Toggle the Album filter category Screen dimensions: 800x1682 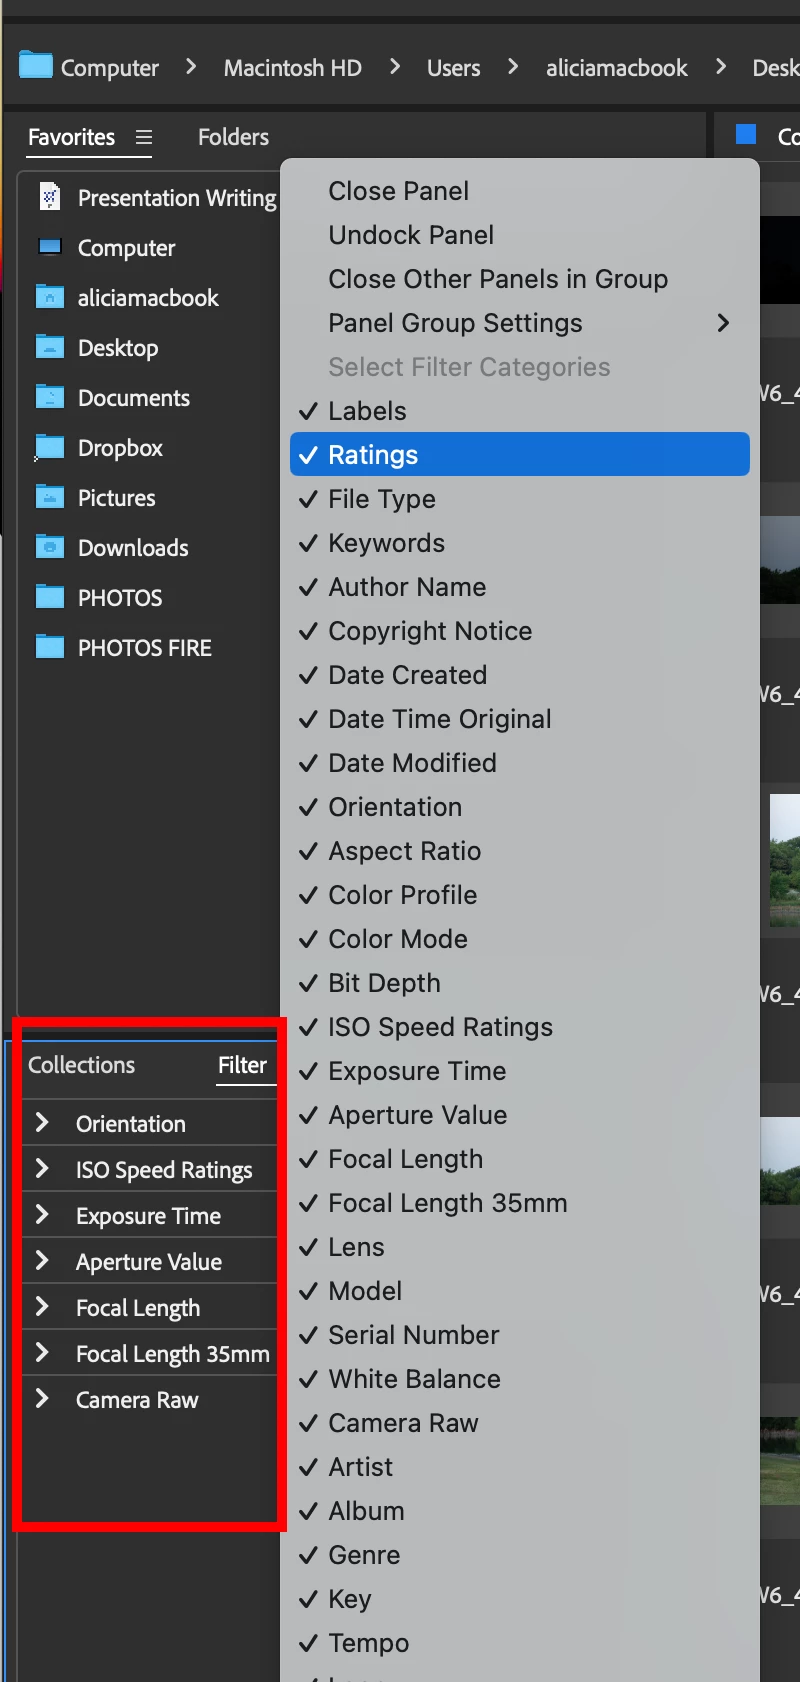[x=519, y=1511]
